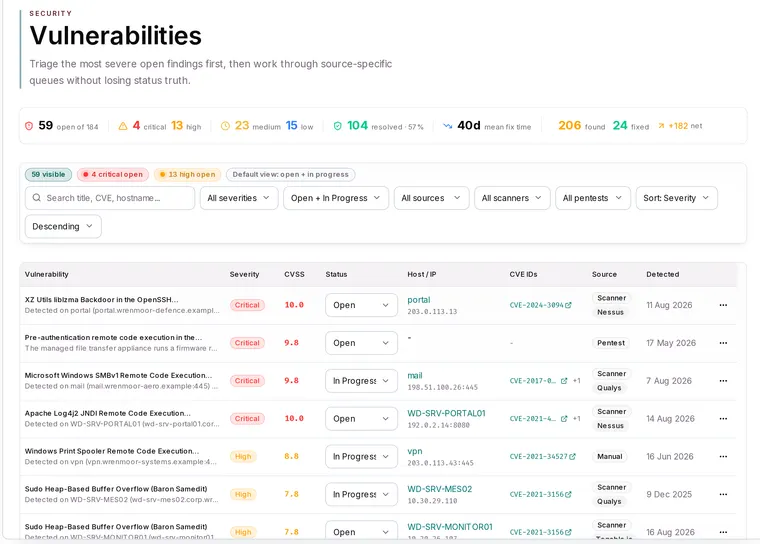Screen dimensions: 760x544
Task: Open row actions menu for WD-SRV-MONITOR01 finding
Action: click(x=723, y=532)
